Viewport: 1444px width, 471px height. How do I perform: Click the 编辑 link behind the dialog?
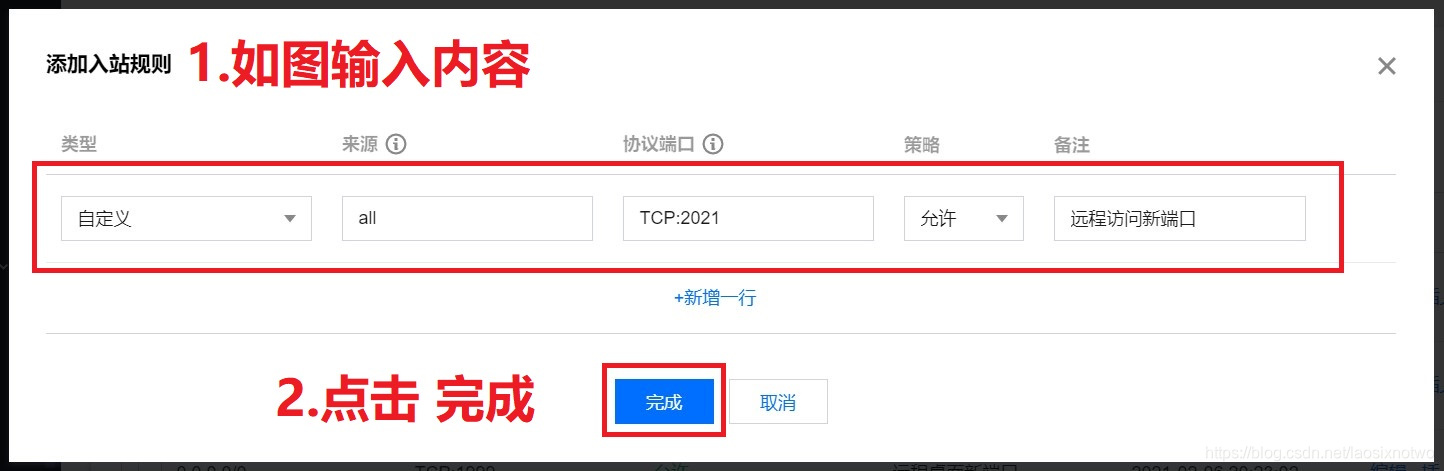[x=1387, y=467]
